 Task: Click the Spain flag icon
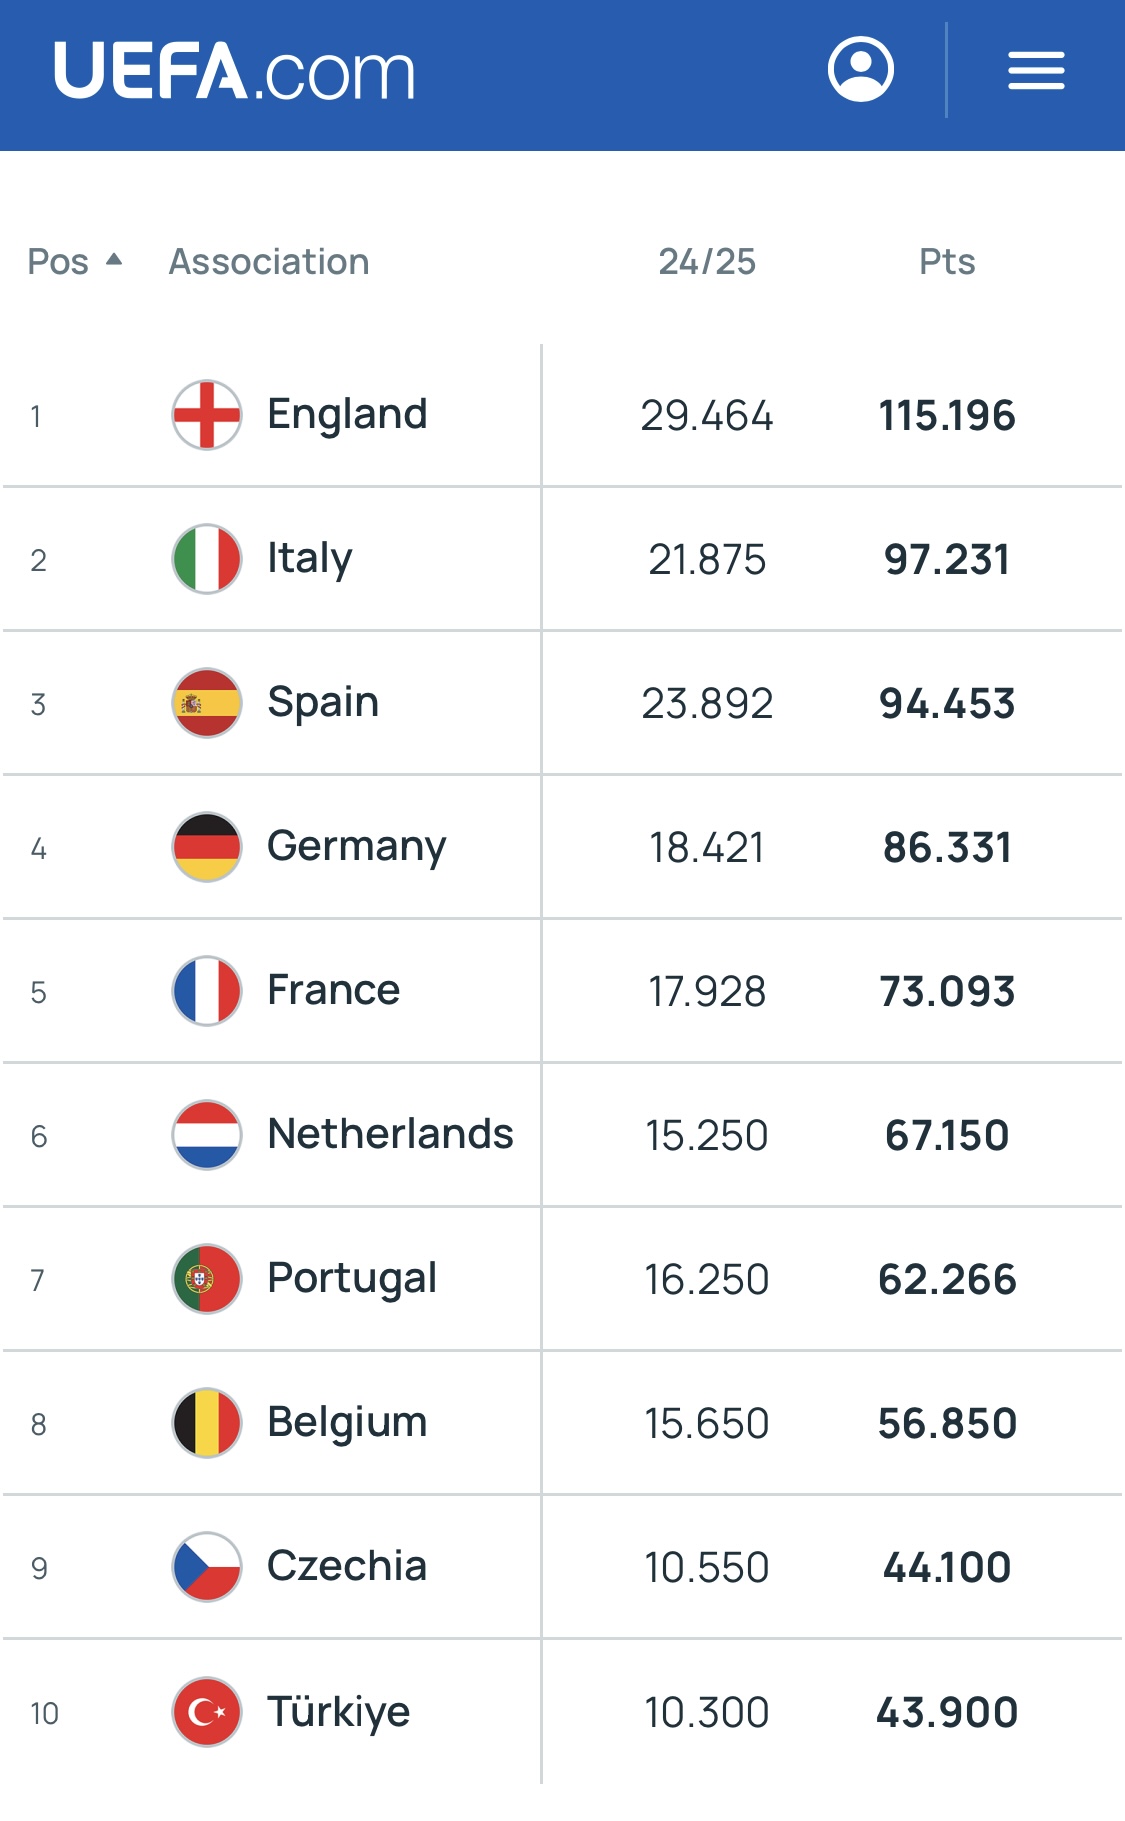pos(207,703)
